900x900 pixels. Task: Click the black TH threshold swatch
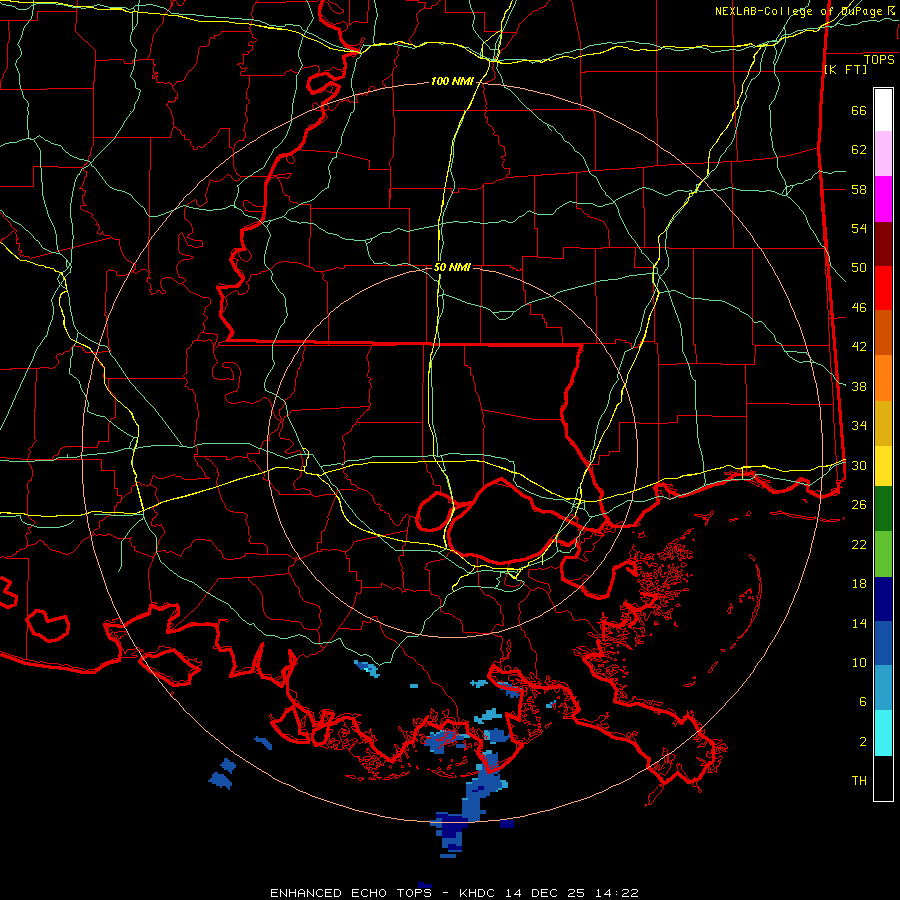click(883, 778)
